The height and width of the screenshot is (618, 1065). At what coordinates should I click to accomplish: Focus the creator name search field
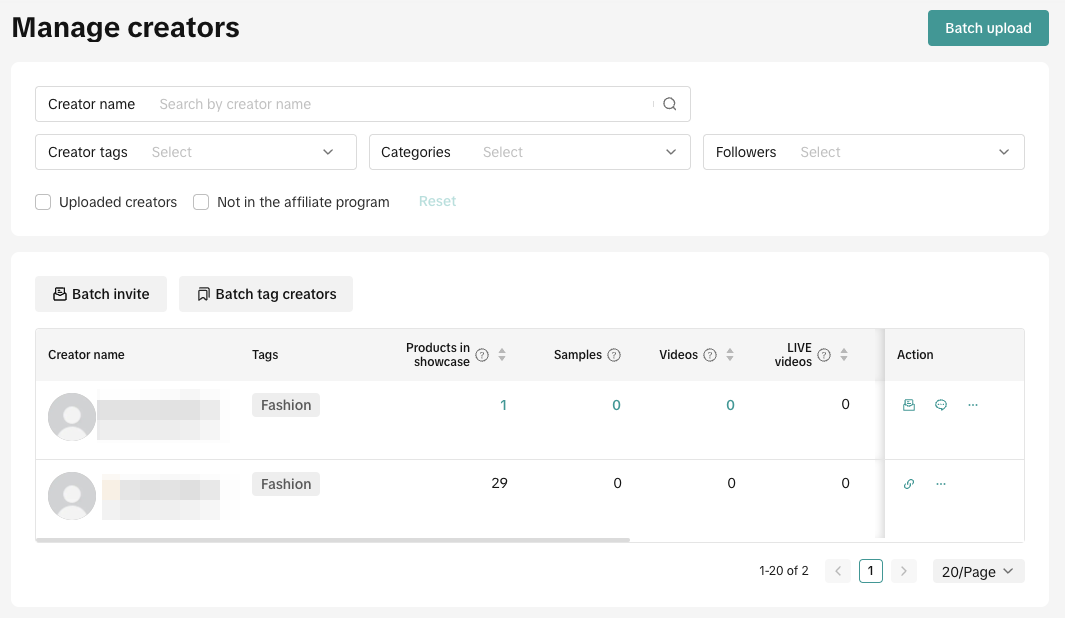point(400,104)
